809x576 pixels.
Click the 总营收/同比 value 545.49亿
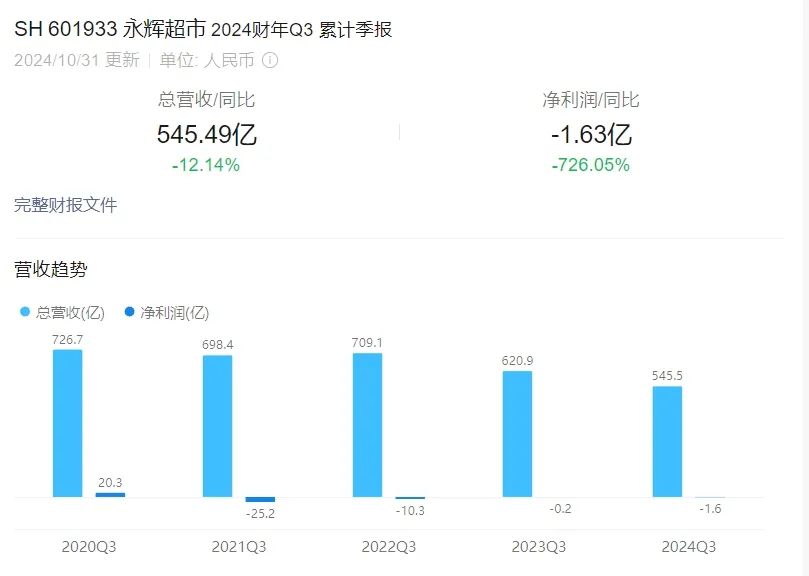(x=207, y=135)
